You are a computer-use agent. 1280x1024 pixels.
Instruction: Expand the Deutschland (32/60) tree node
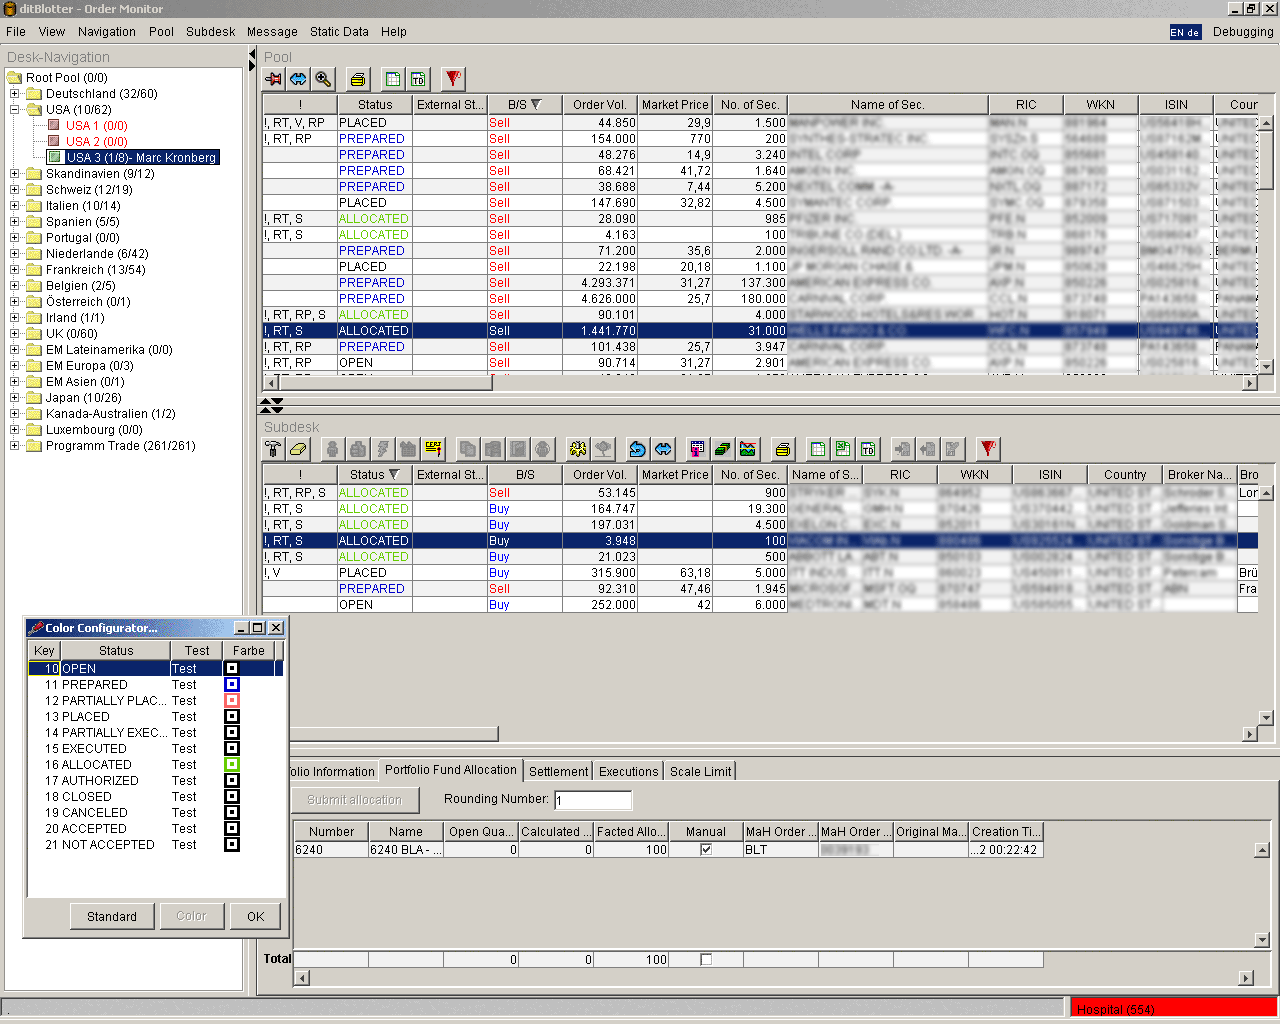(x=15, y=94)
